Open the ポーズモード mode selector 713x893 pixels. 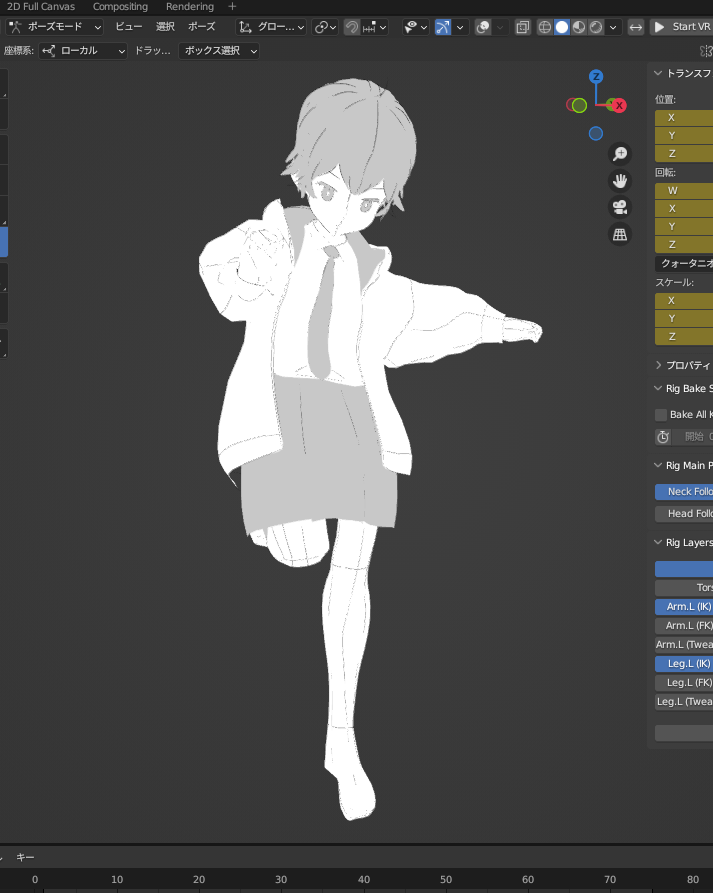click(55, 27)
